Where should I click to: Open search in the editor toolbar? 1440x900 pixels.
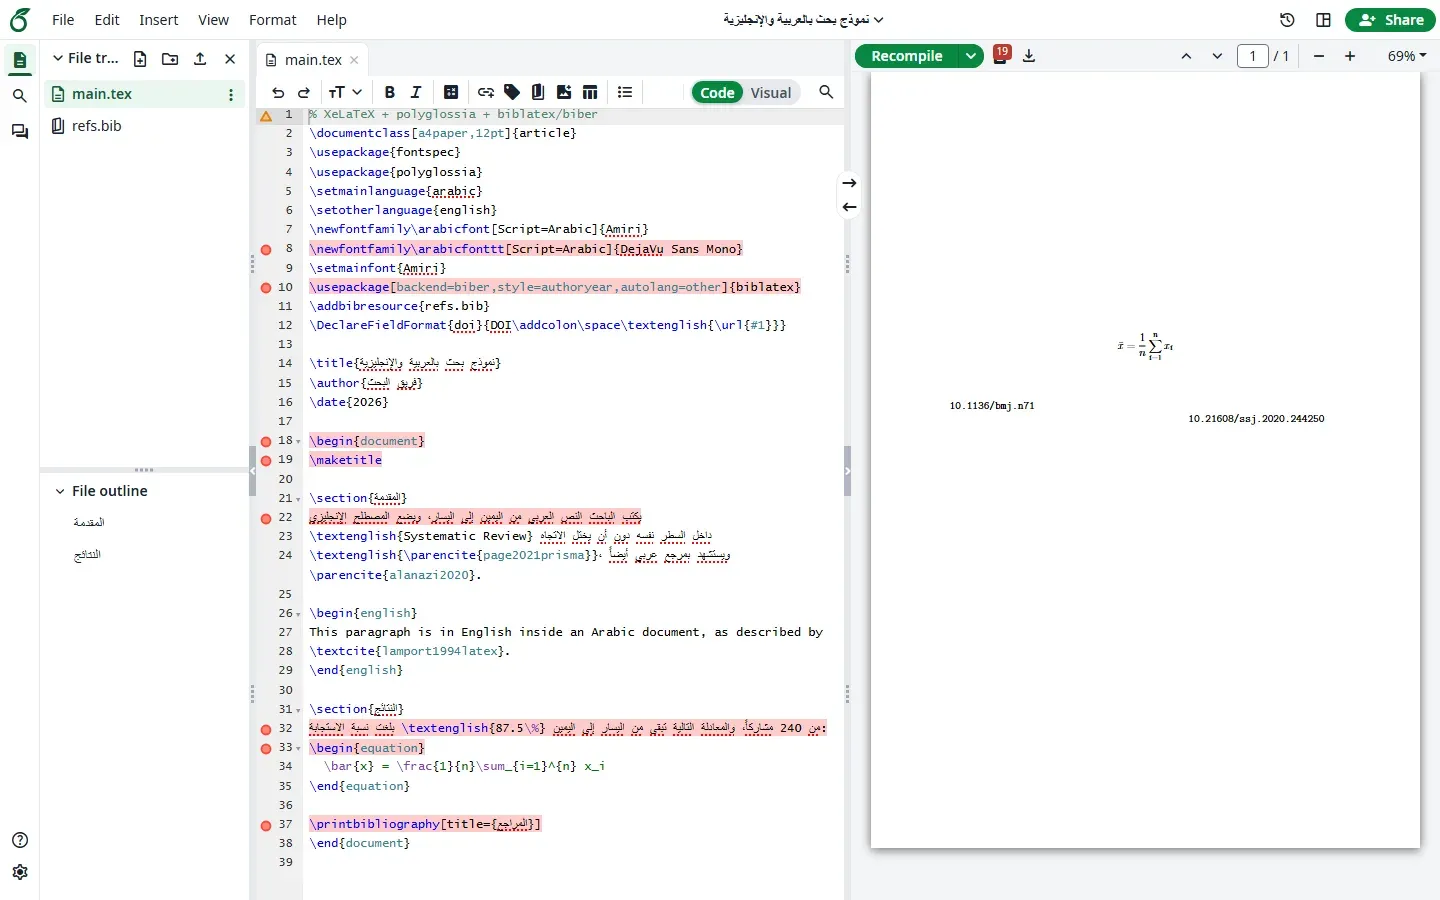pyautogui.click(x=826, y=92)
